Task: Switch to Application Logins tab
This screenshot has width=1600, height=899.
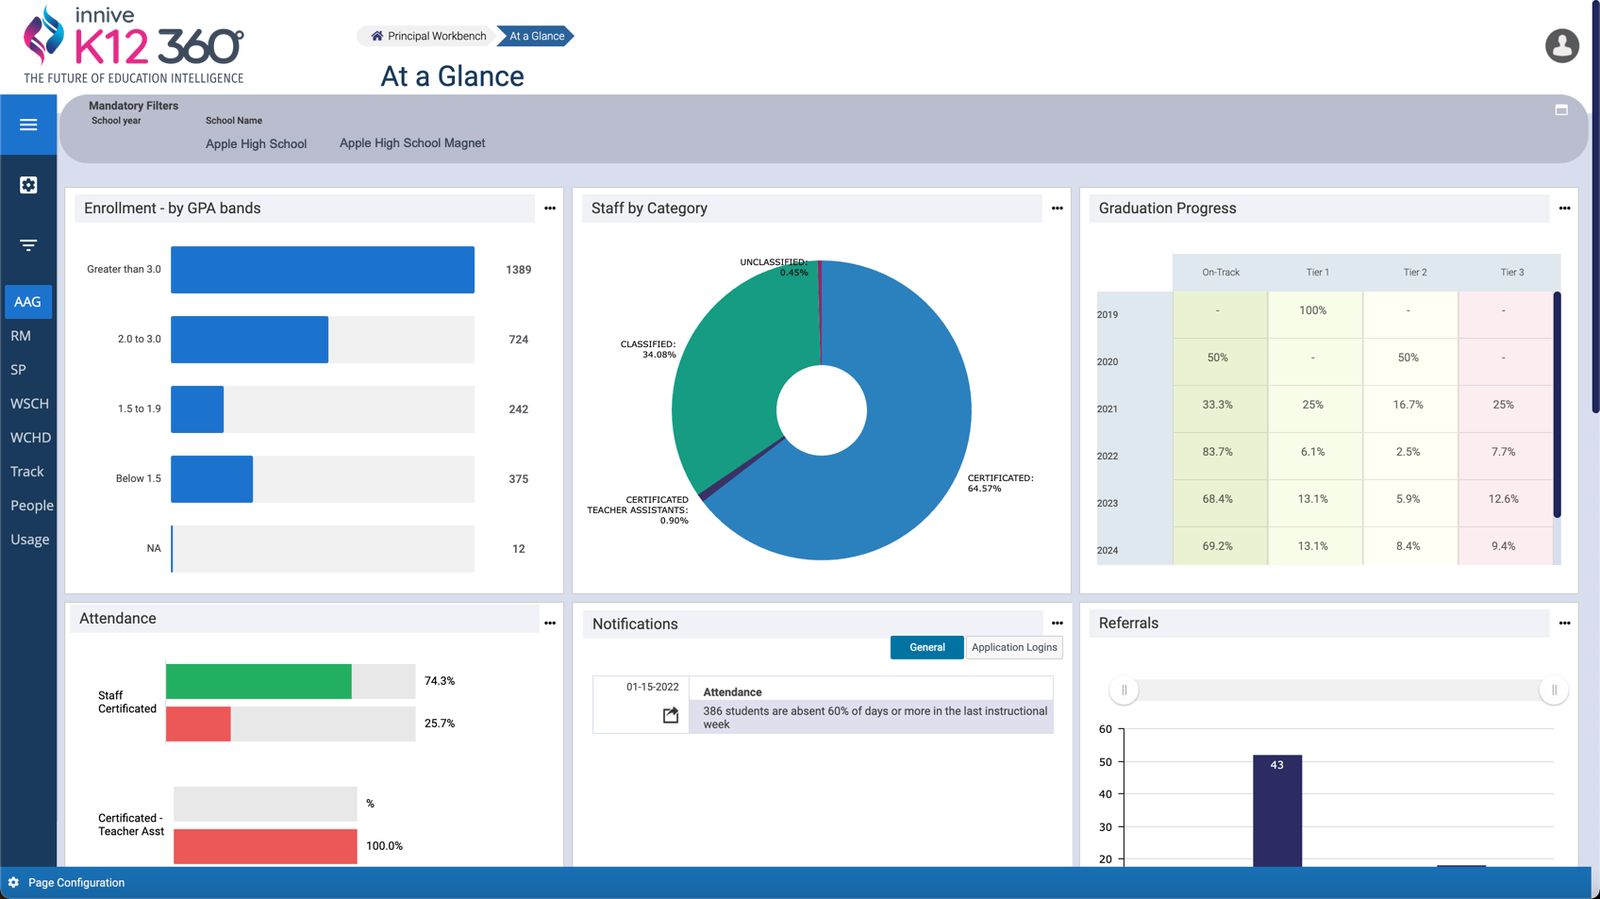Action: tap(1014, 647)
